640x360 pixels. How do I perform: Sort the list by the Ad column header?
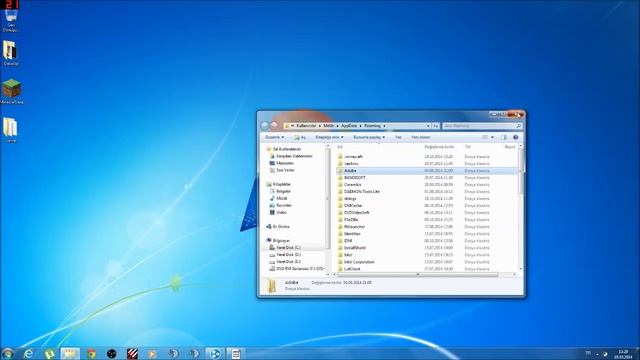[x=340, y=147]
